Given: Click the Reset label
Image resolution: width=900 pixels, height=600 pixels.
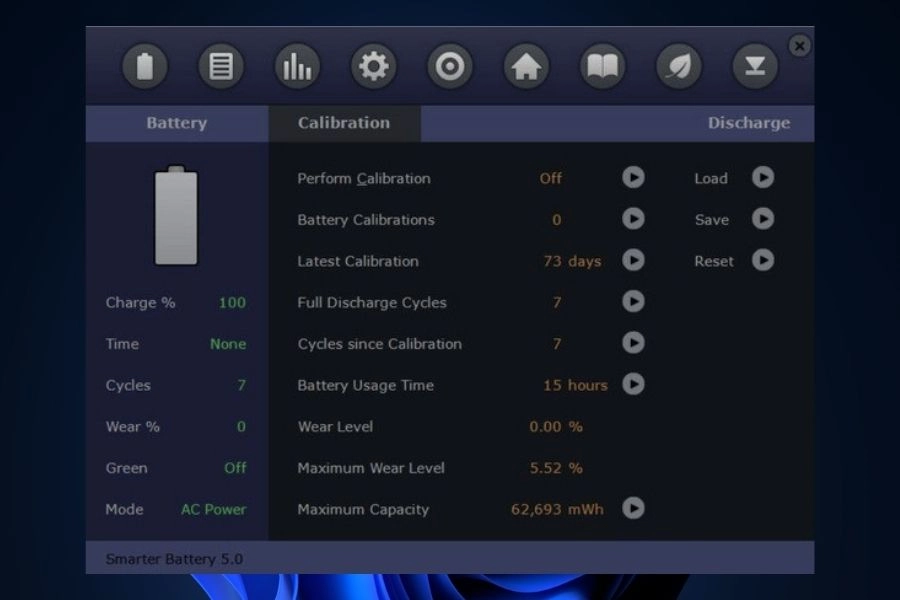Looking at the screenshot, I should 714,261.
